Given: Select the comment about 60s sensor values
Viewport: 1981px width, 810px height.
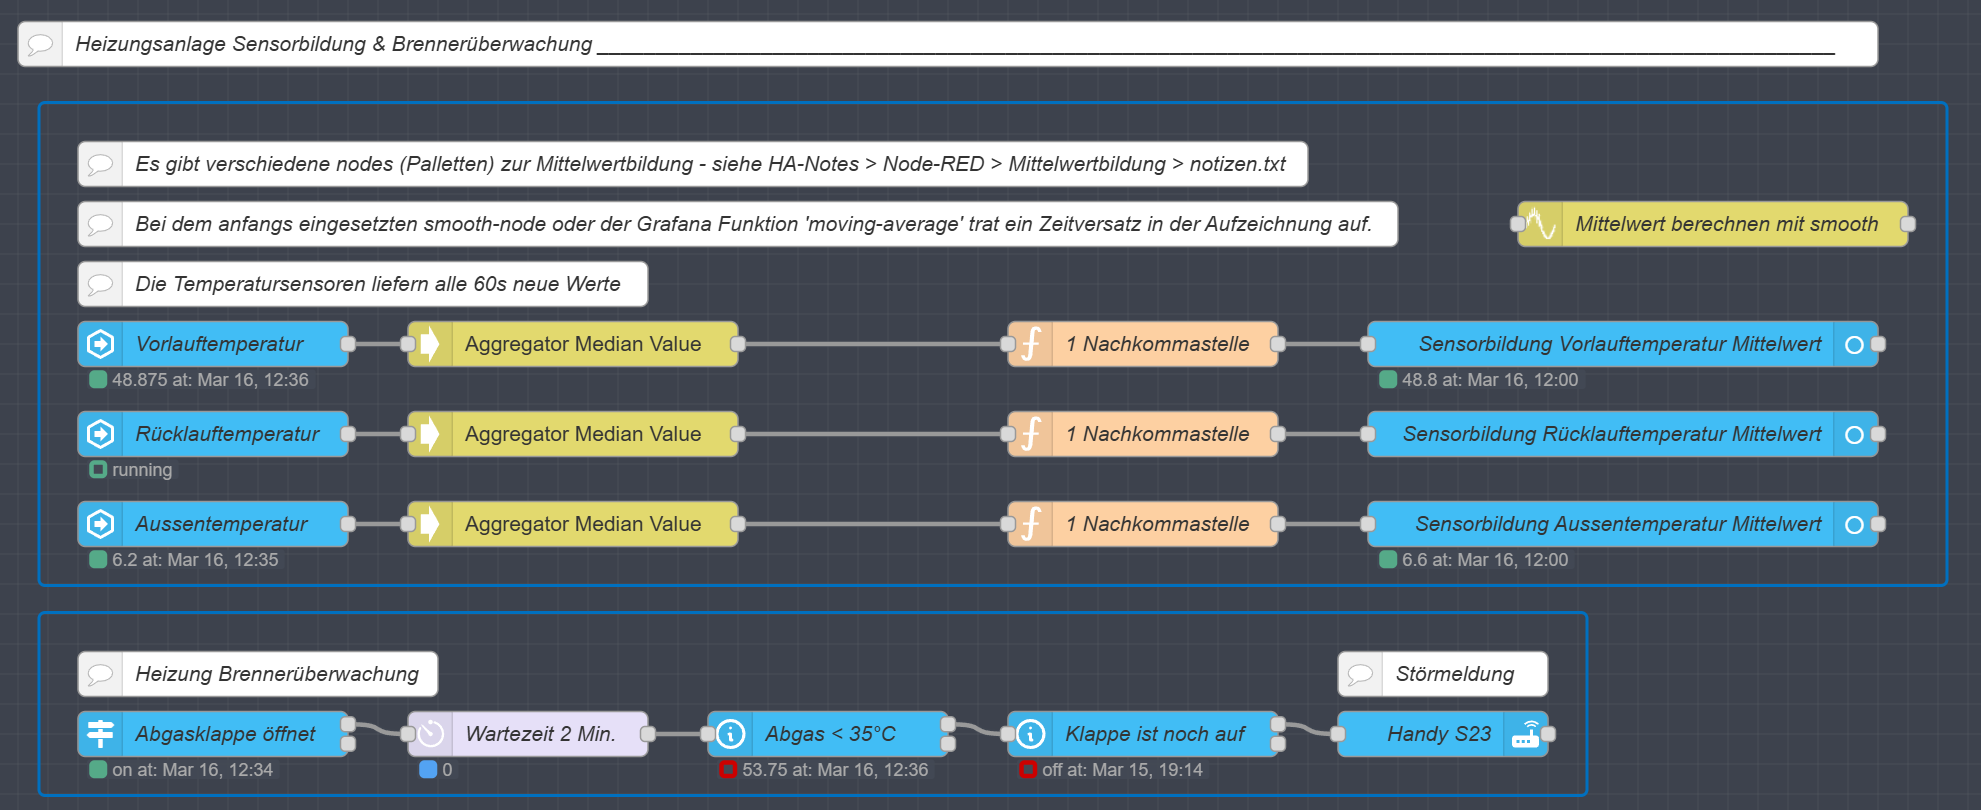Looking at the screenshot, I should click(x=377, y=284).
